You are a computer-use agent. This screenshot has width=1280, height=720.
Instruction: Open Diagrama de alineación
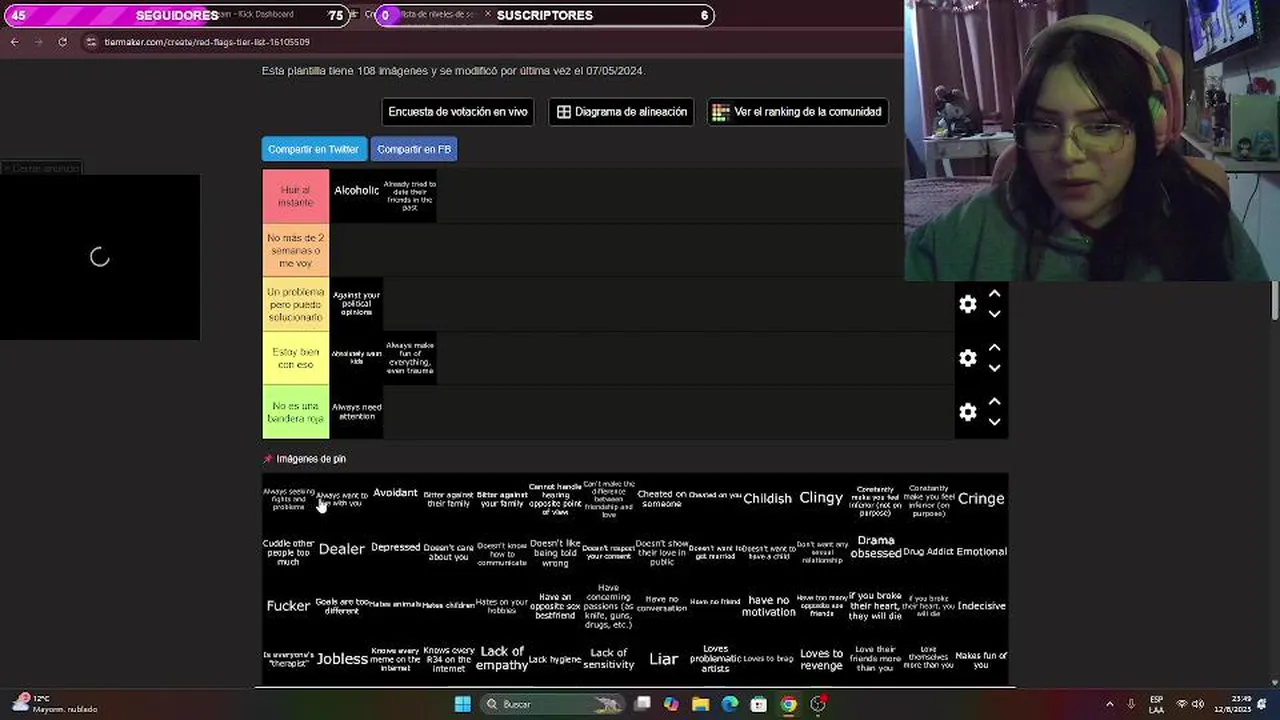[621, 112]
